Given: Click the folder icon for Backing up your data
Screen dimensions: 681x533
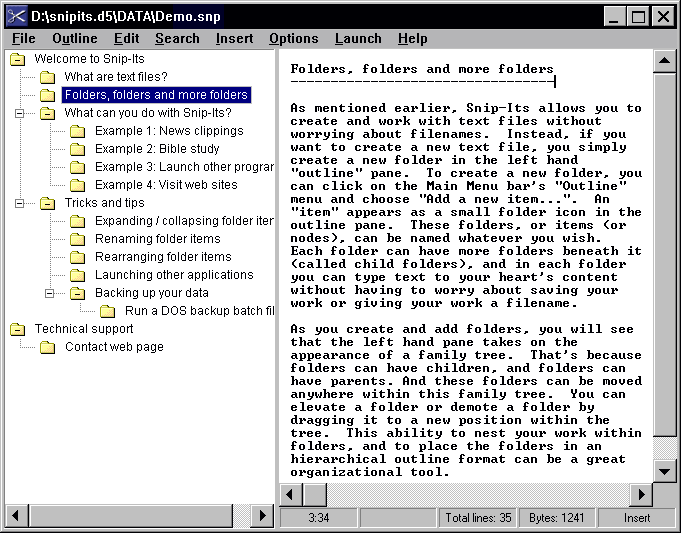Looking at the screenshot, I should coord(77,294).
